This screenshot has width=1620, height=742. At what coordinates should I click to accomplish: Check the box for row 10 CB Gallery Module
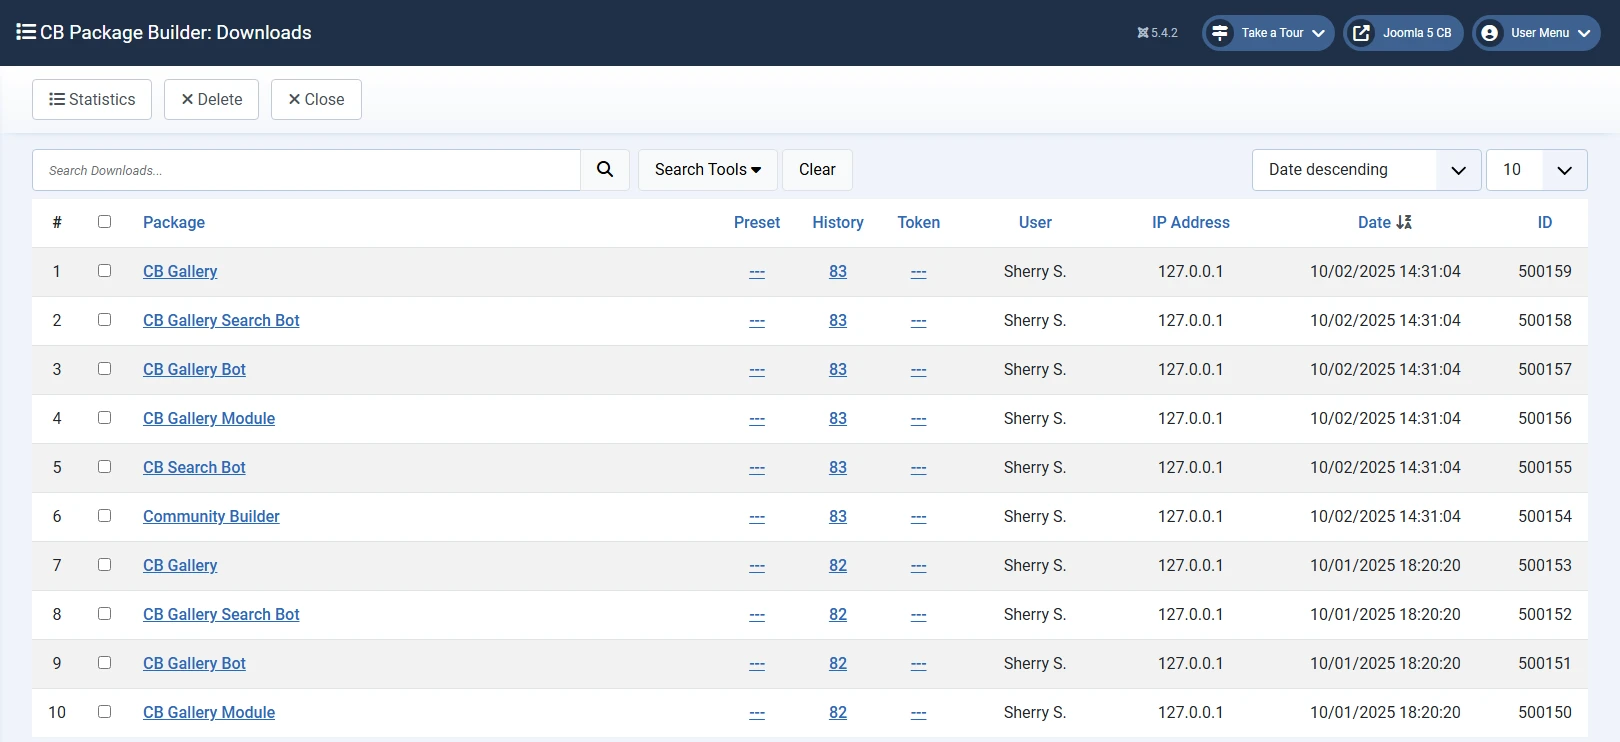104,712
